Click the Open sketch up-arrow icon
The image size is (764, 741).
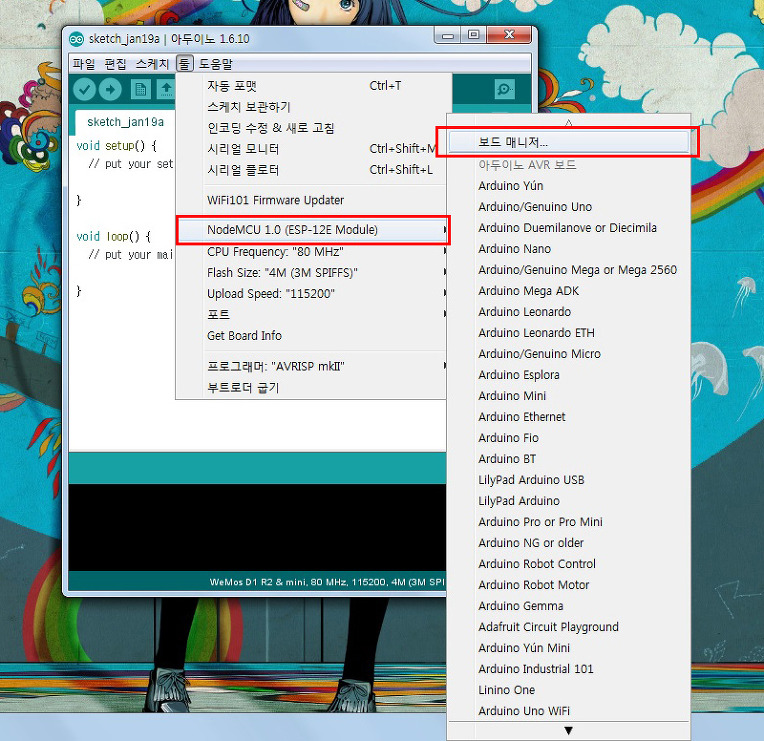(166, 90)
